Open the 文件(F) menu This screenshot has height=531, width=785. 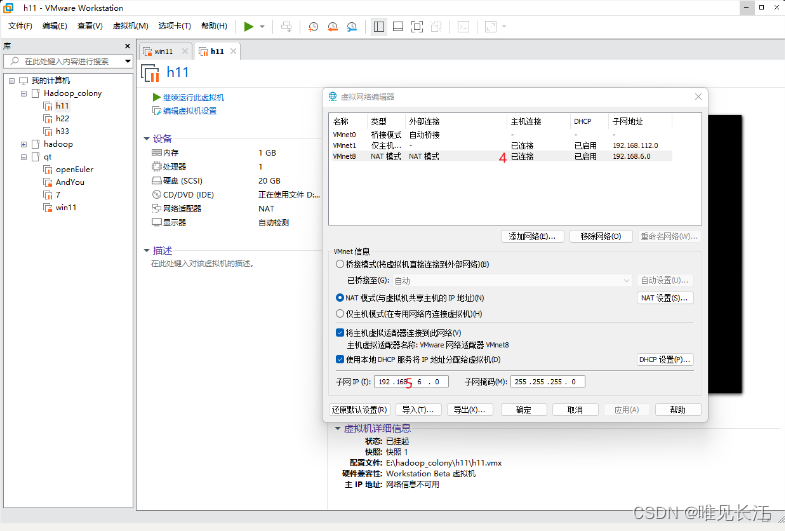(x=20, y=26)
